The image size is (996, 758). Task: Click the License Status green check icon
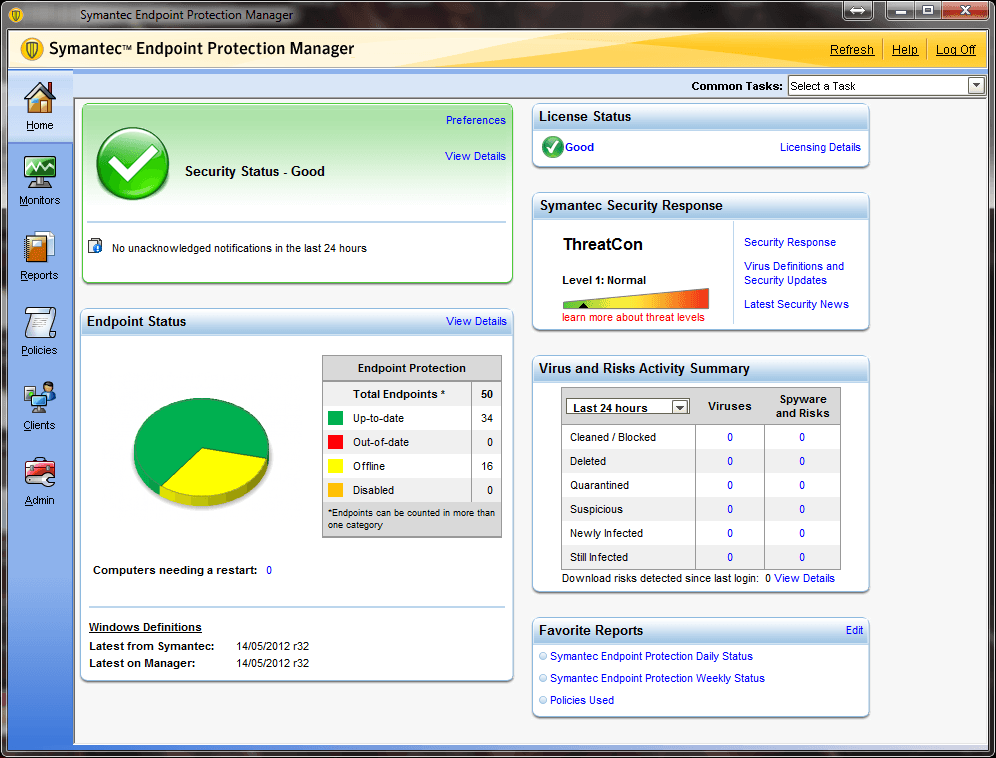tap(552, 147)
